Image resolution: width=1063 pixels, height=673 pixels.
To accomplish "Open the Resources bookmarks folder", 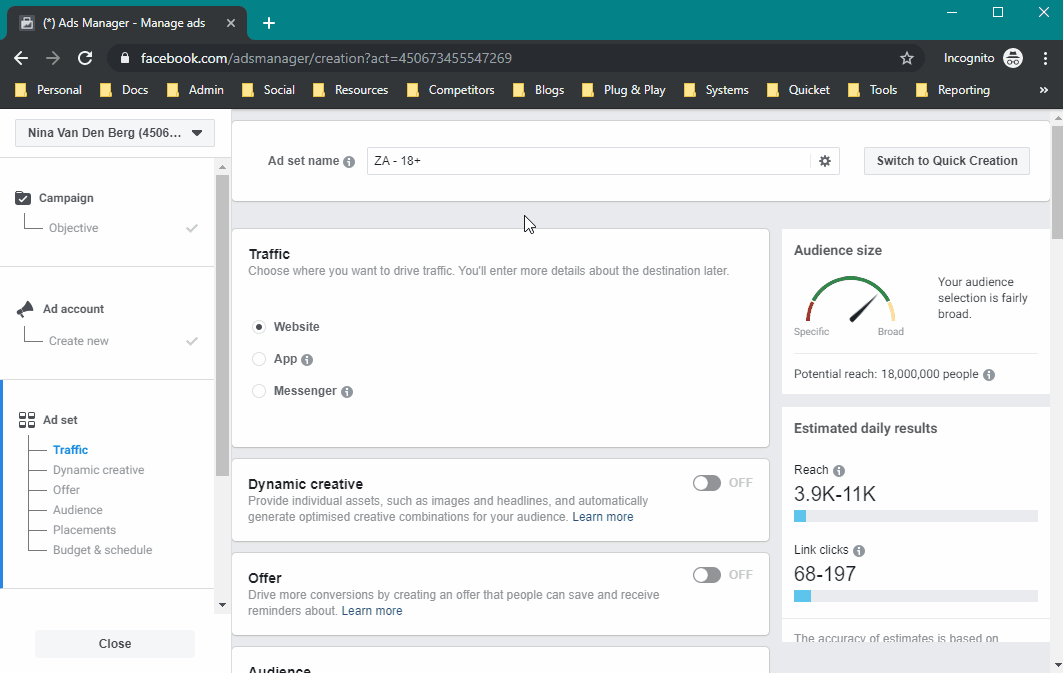I will click(x=350, y=89).
